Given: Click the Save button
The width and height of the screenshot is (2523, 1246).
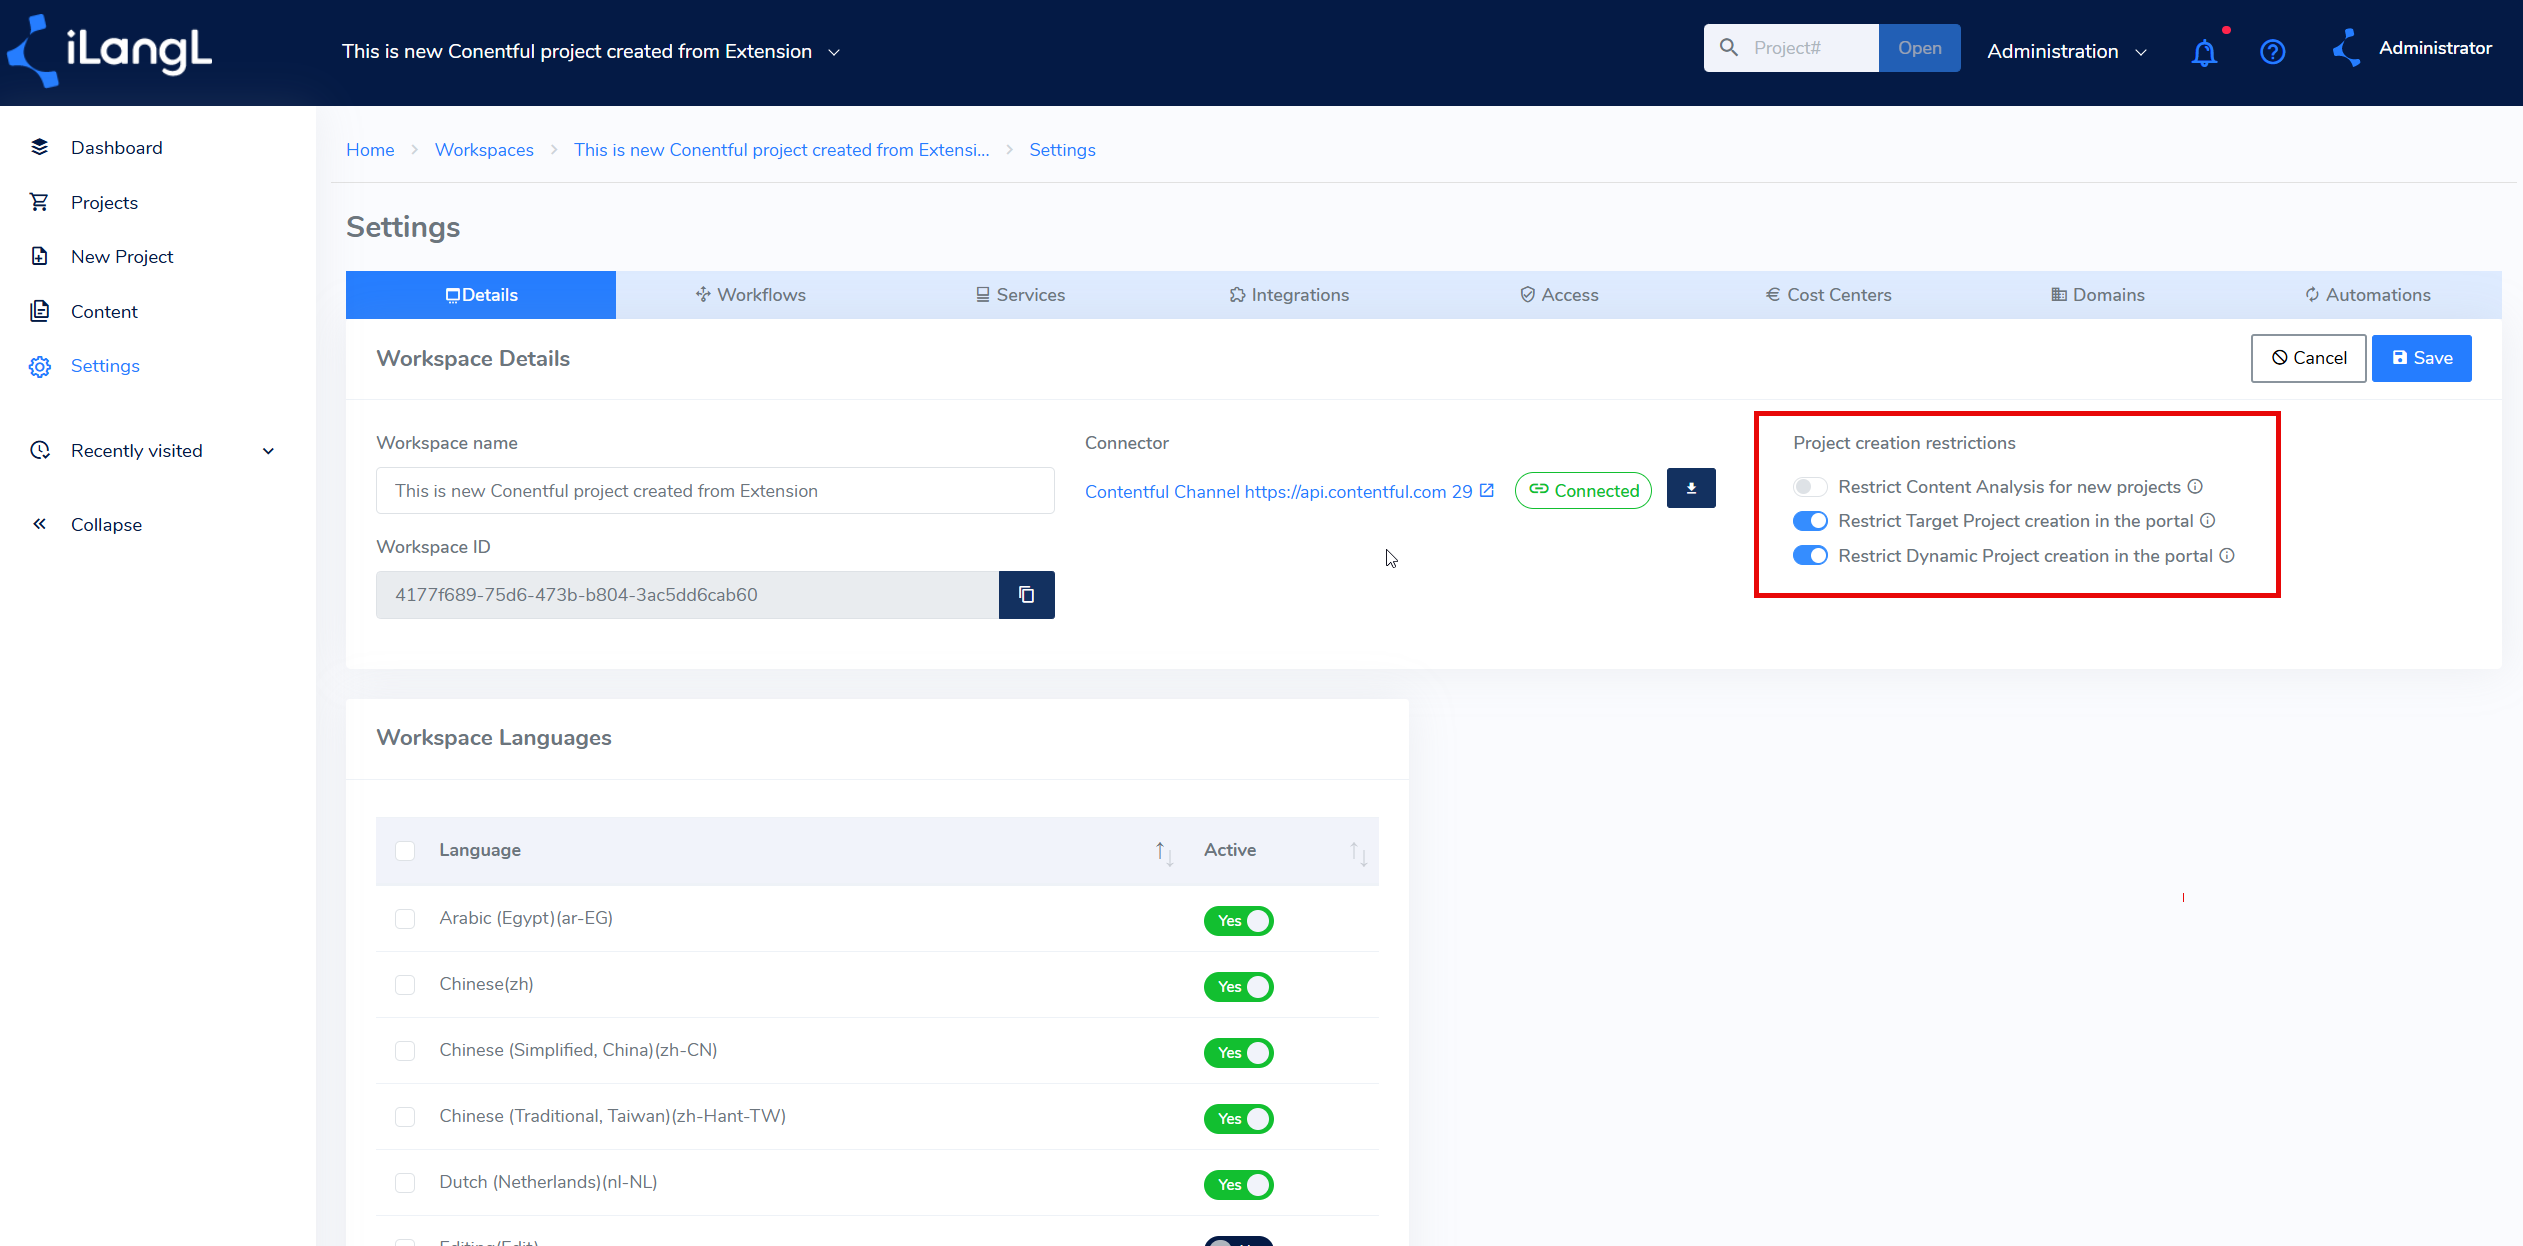Looking at the screenshot, I should (x=2421, y=358).
